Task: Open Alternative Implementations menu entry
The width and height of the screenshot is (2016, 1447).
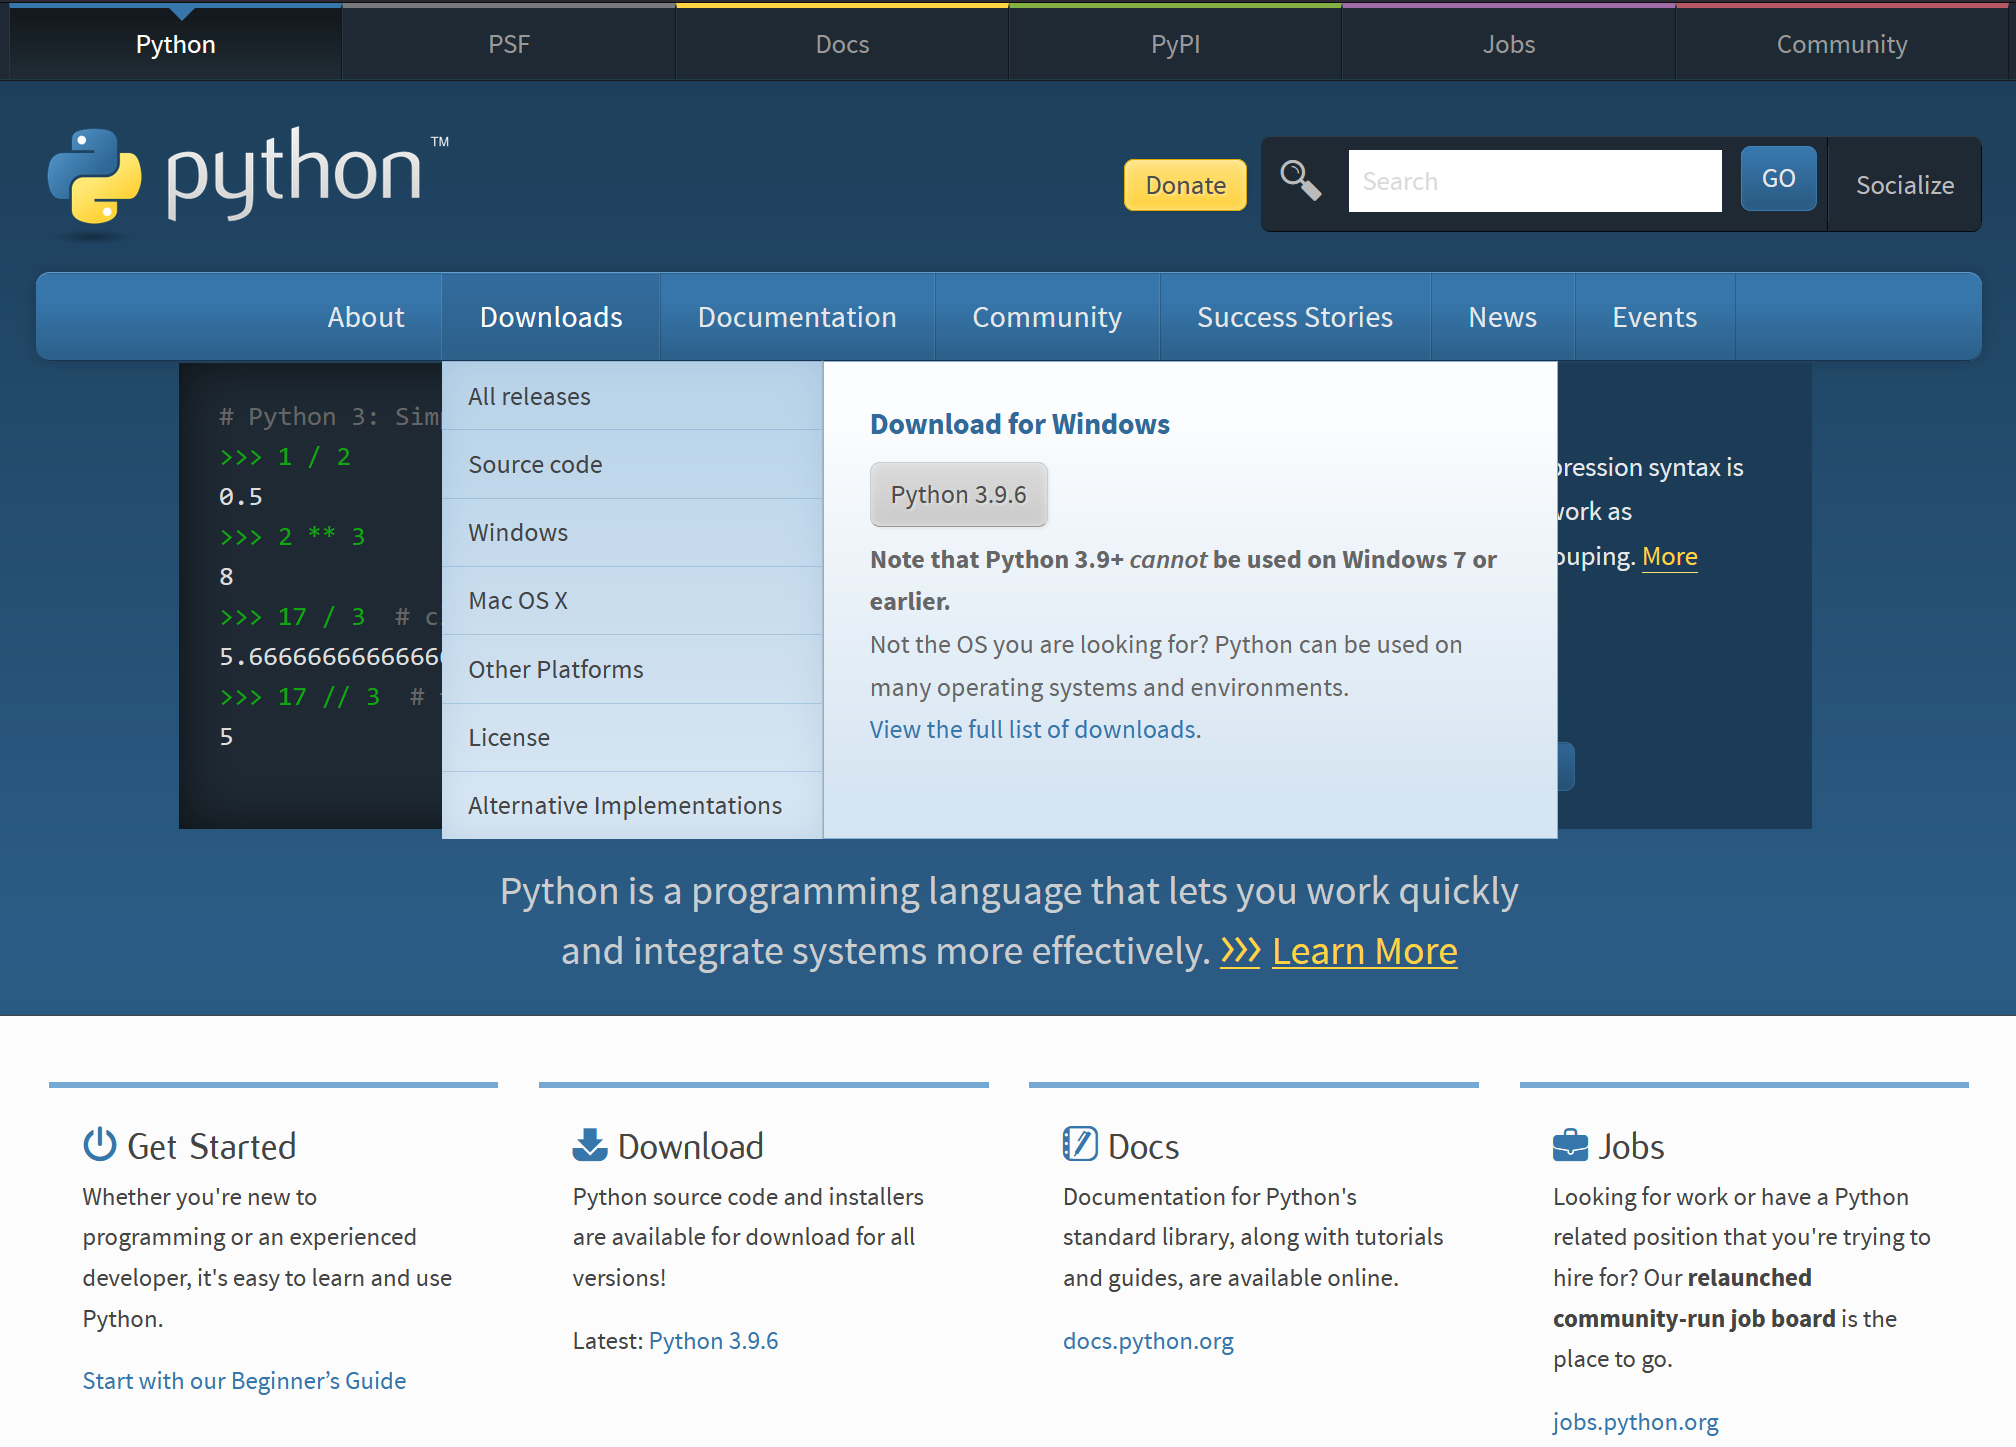Action: point(625,805)
